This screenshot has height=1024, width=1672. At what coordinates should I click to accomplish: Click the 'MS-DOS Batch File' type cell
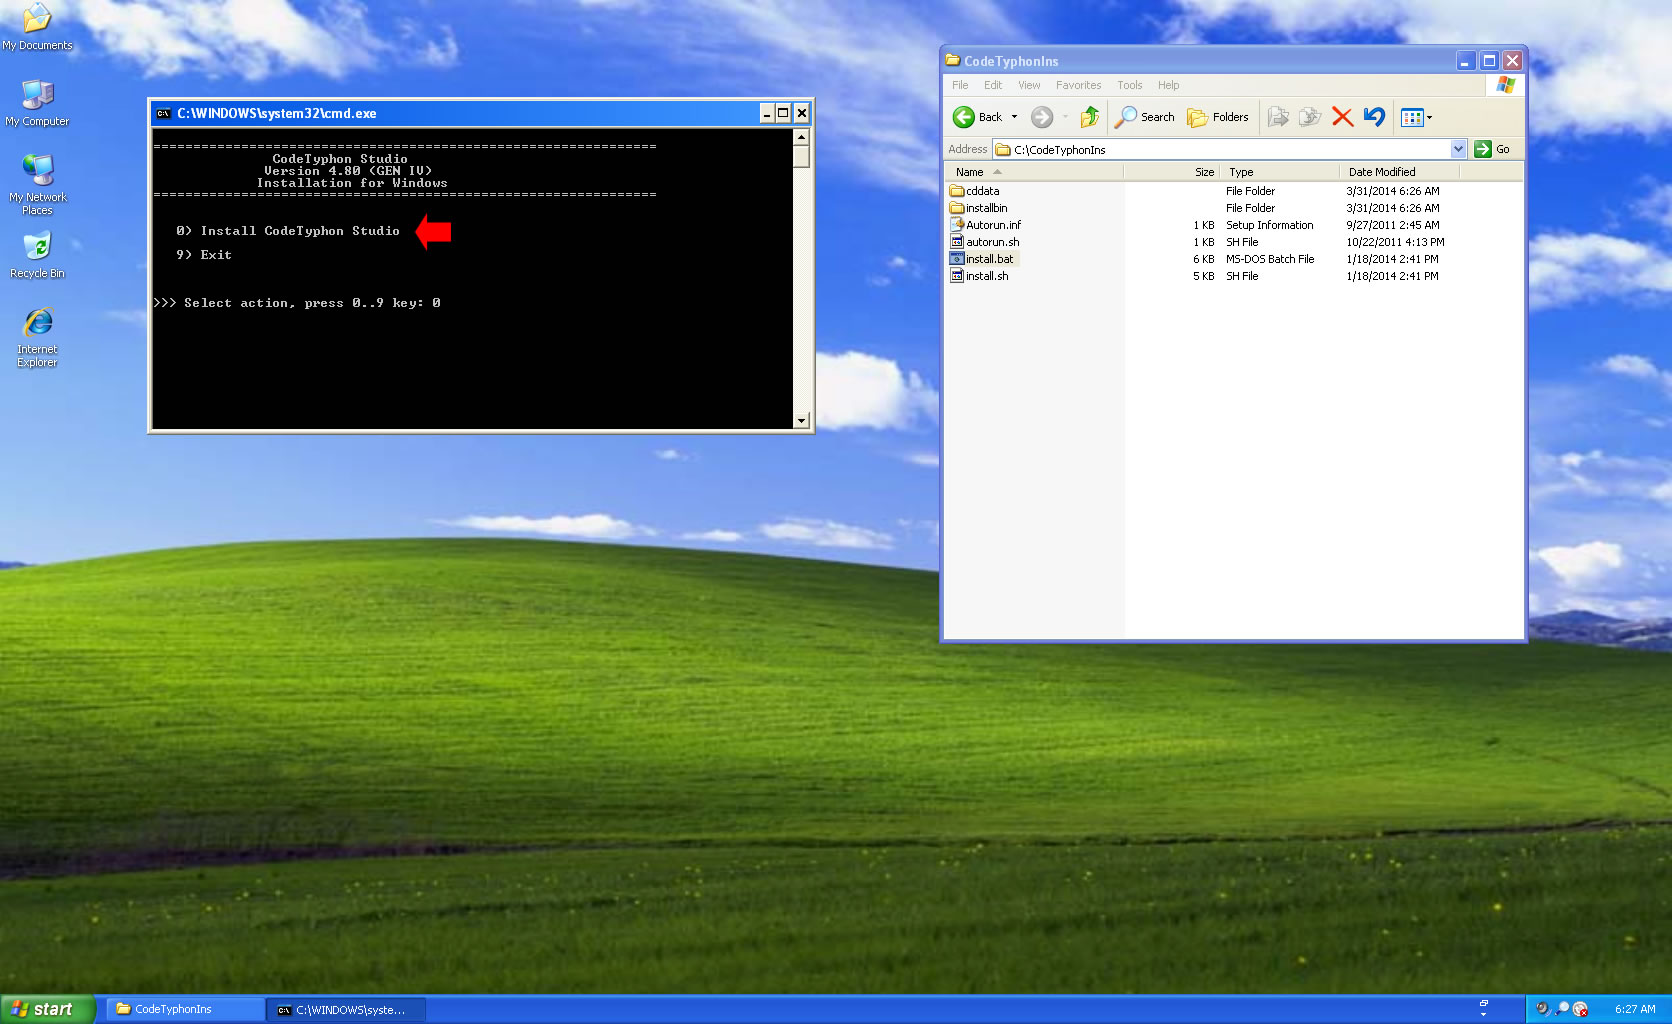point(1270,259)
